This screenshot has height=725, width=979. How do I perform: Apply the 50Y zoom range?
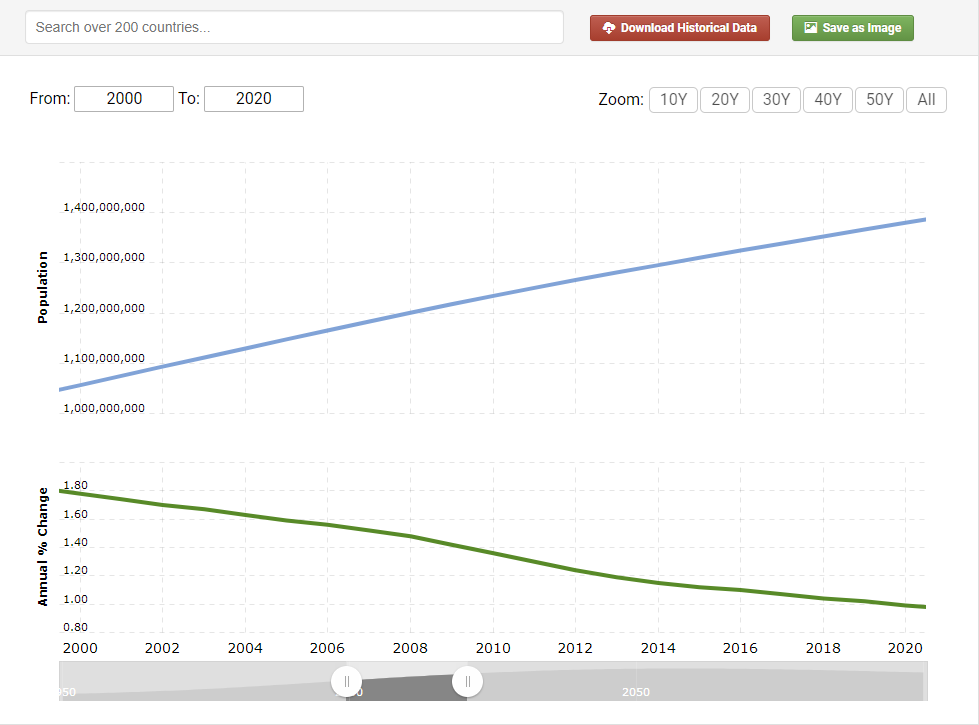click(x=880, y=100)
